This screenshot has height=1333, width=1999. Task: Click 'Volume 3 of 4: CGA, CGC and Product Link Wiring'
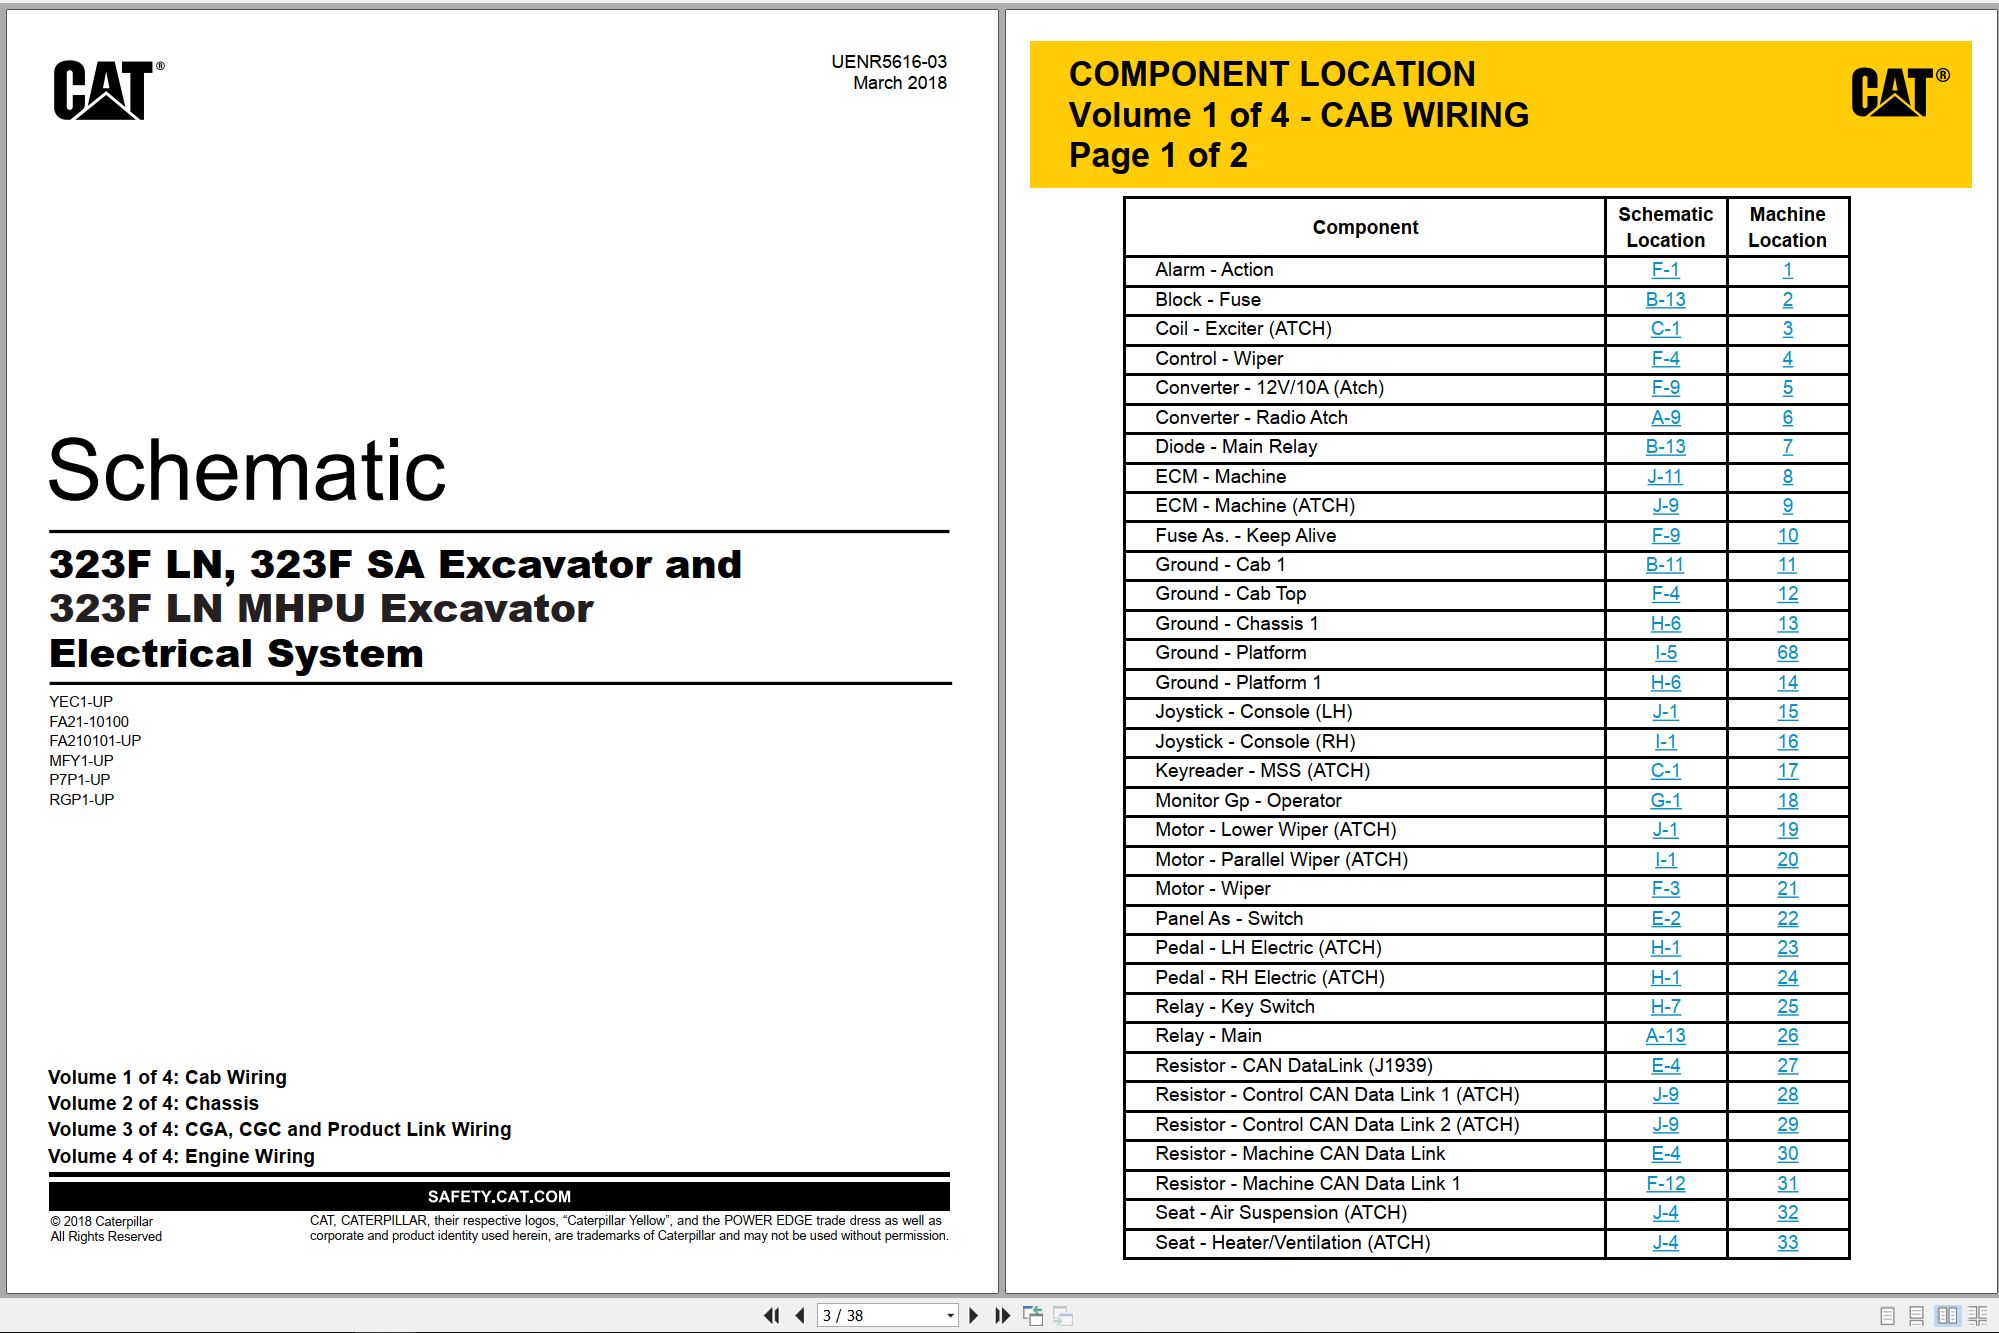coord(279,1129)
